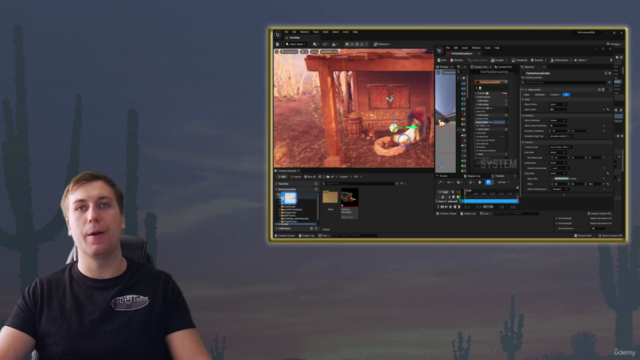Click Thumbnail in the Niagara toolbar

point(520,60)
